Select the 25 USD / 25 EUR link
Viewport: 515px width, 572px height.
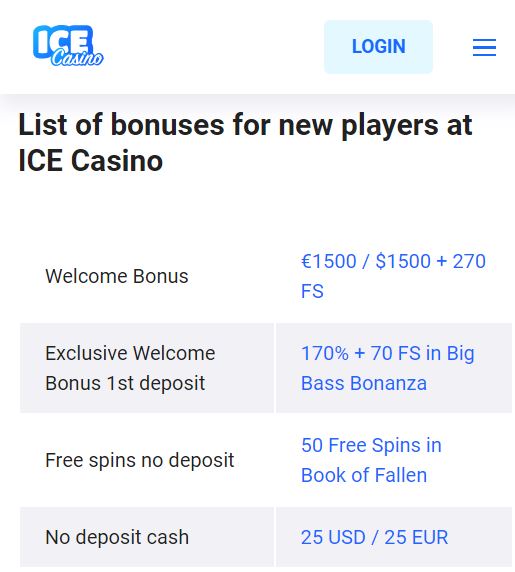375,537
